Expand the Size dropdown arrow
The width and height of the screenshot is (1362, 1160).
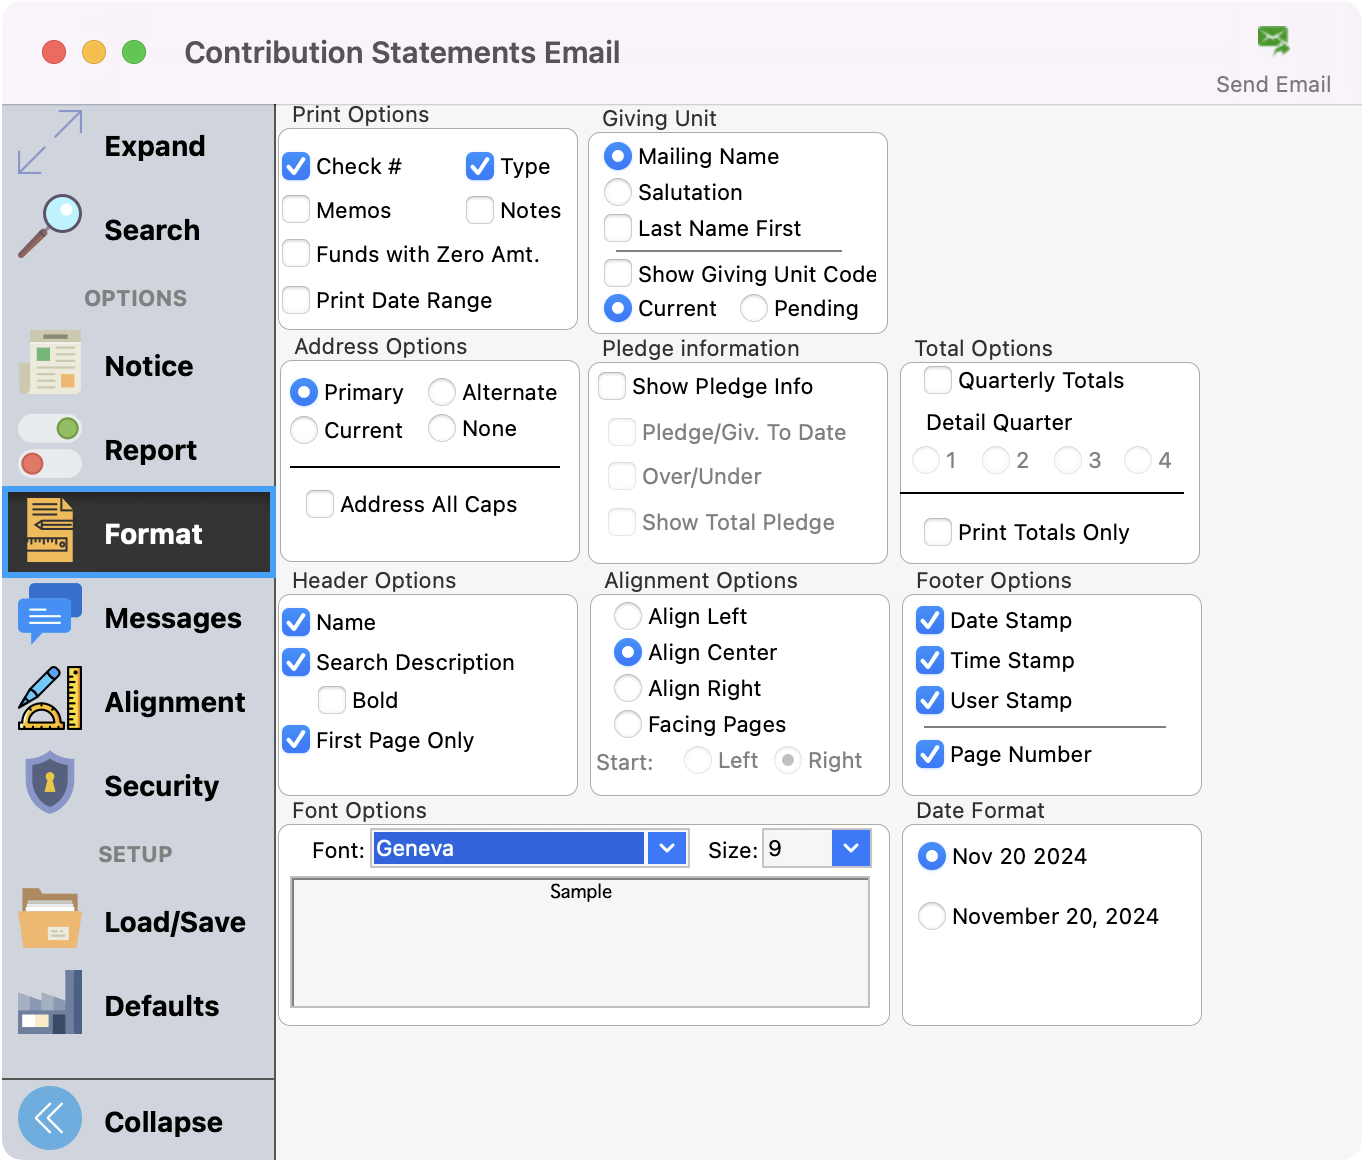pyautogui.click(x=850, y=848)
